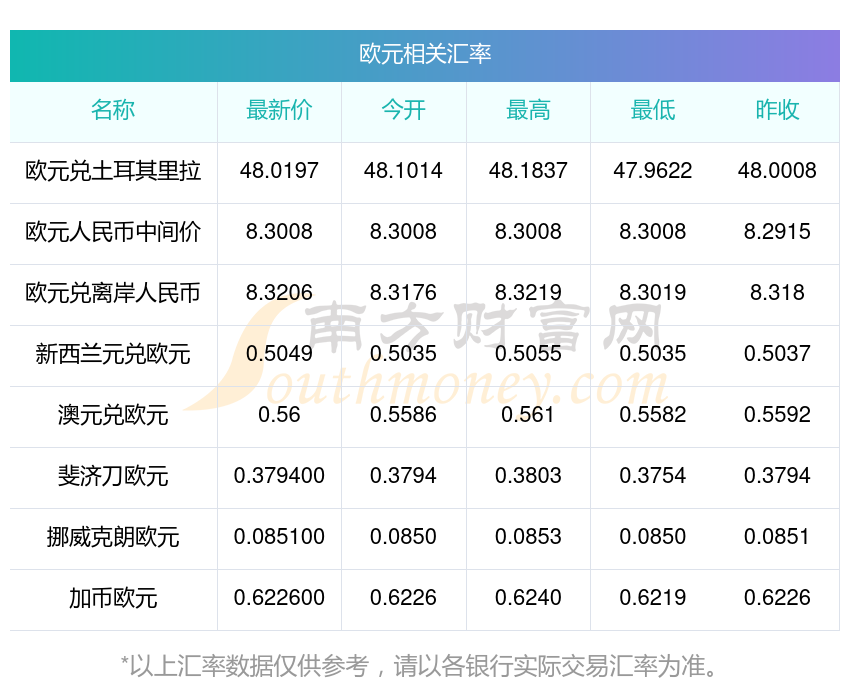Select the row name 澳元兑欧元

[x=113, y=415]
